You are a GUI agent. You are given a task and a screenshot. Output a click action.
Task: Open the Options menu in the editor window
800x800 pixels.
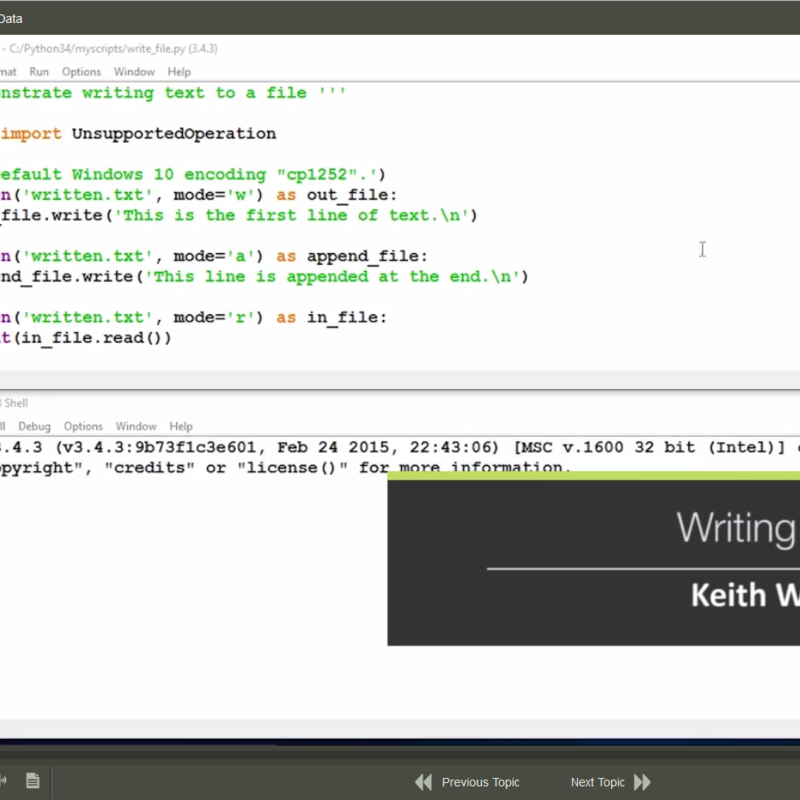tap(82, 72)
